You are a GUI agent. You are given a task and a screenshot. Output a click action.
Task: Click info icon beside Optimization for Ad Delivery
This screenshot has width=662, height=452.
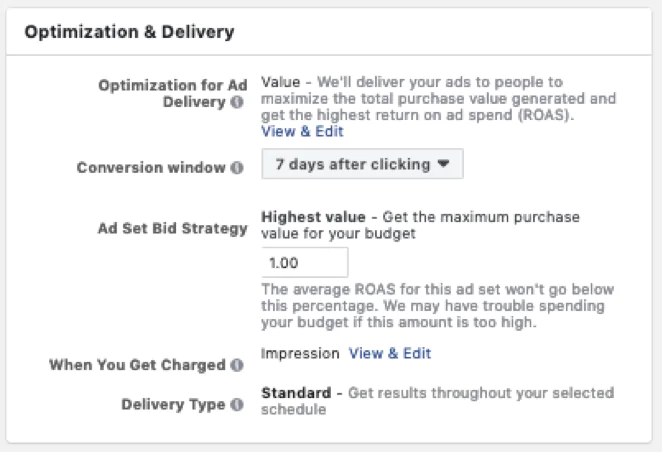[x=237, y=102]
